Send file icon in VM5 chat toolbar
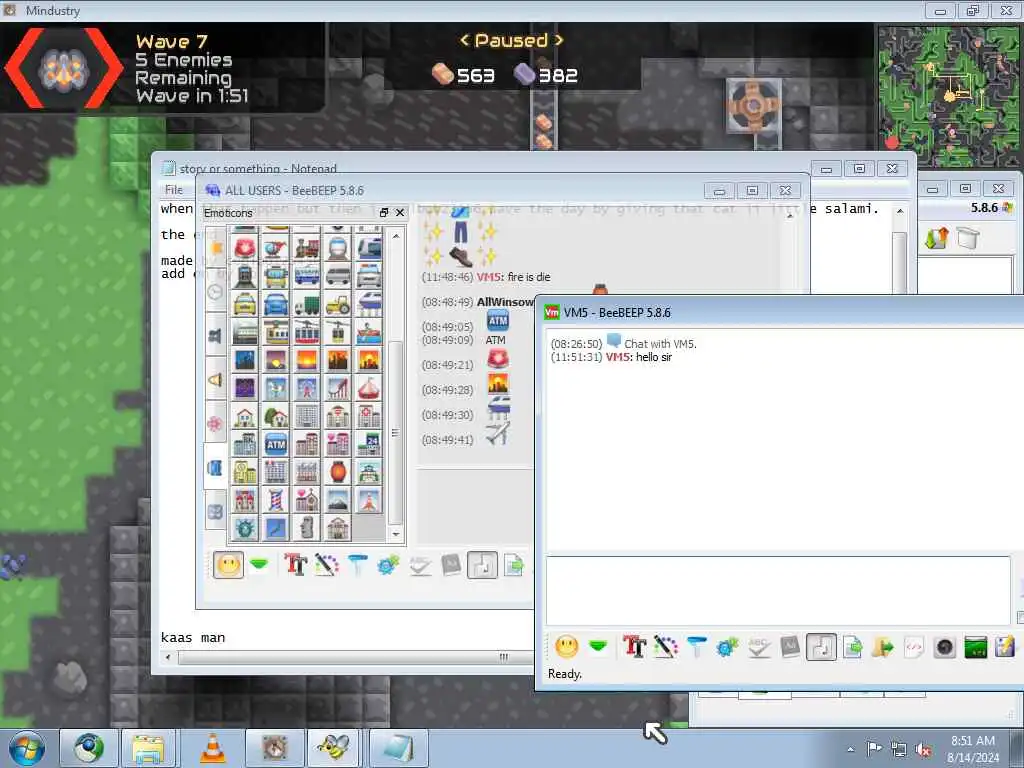1024x768 pixels. pyautogui.click(x=852, y=647)
